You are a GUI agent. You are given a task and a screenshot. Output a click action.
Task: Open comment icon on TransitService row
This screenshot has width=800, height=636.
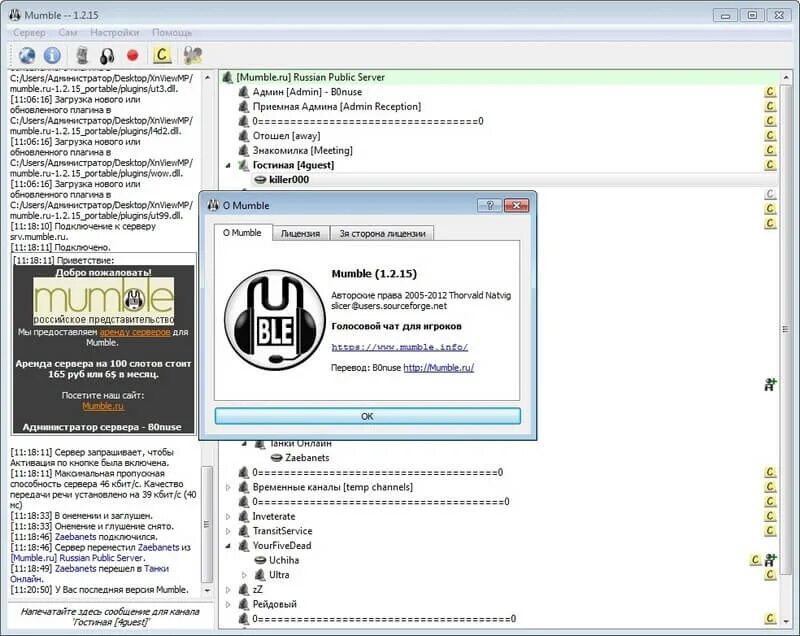pyautogui.click(x=770, y=531)
